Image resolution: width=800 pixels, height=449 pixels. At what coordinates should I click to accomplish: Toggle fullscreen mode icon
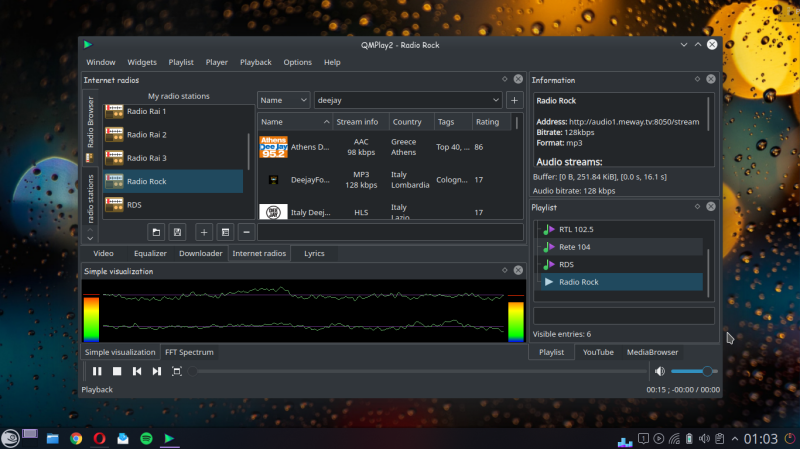(177, 371)
